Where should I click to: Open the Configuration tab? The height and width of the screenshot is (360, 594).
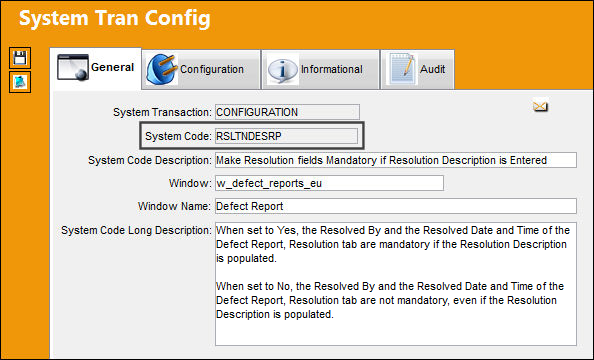202,70
